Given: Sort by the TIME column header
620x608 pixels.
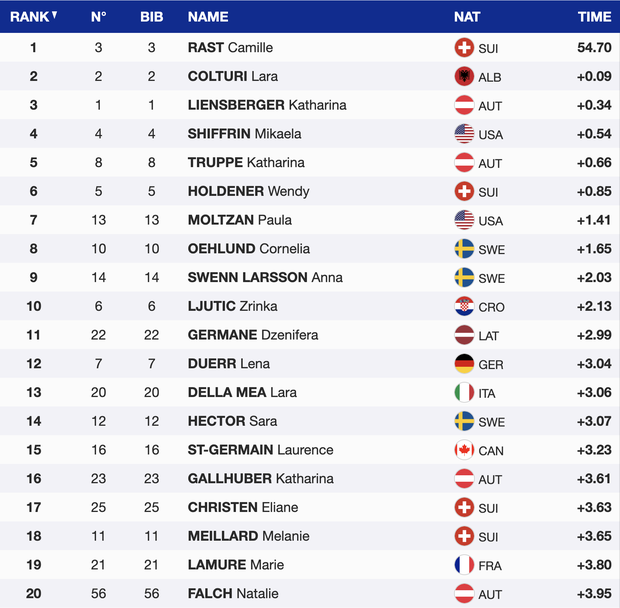Looking at the screenshot, I should pyautogui.click(x=594, y=17).
